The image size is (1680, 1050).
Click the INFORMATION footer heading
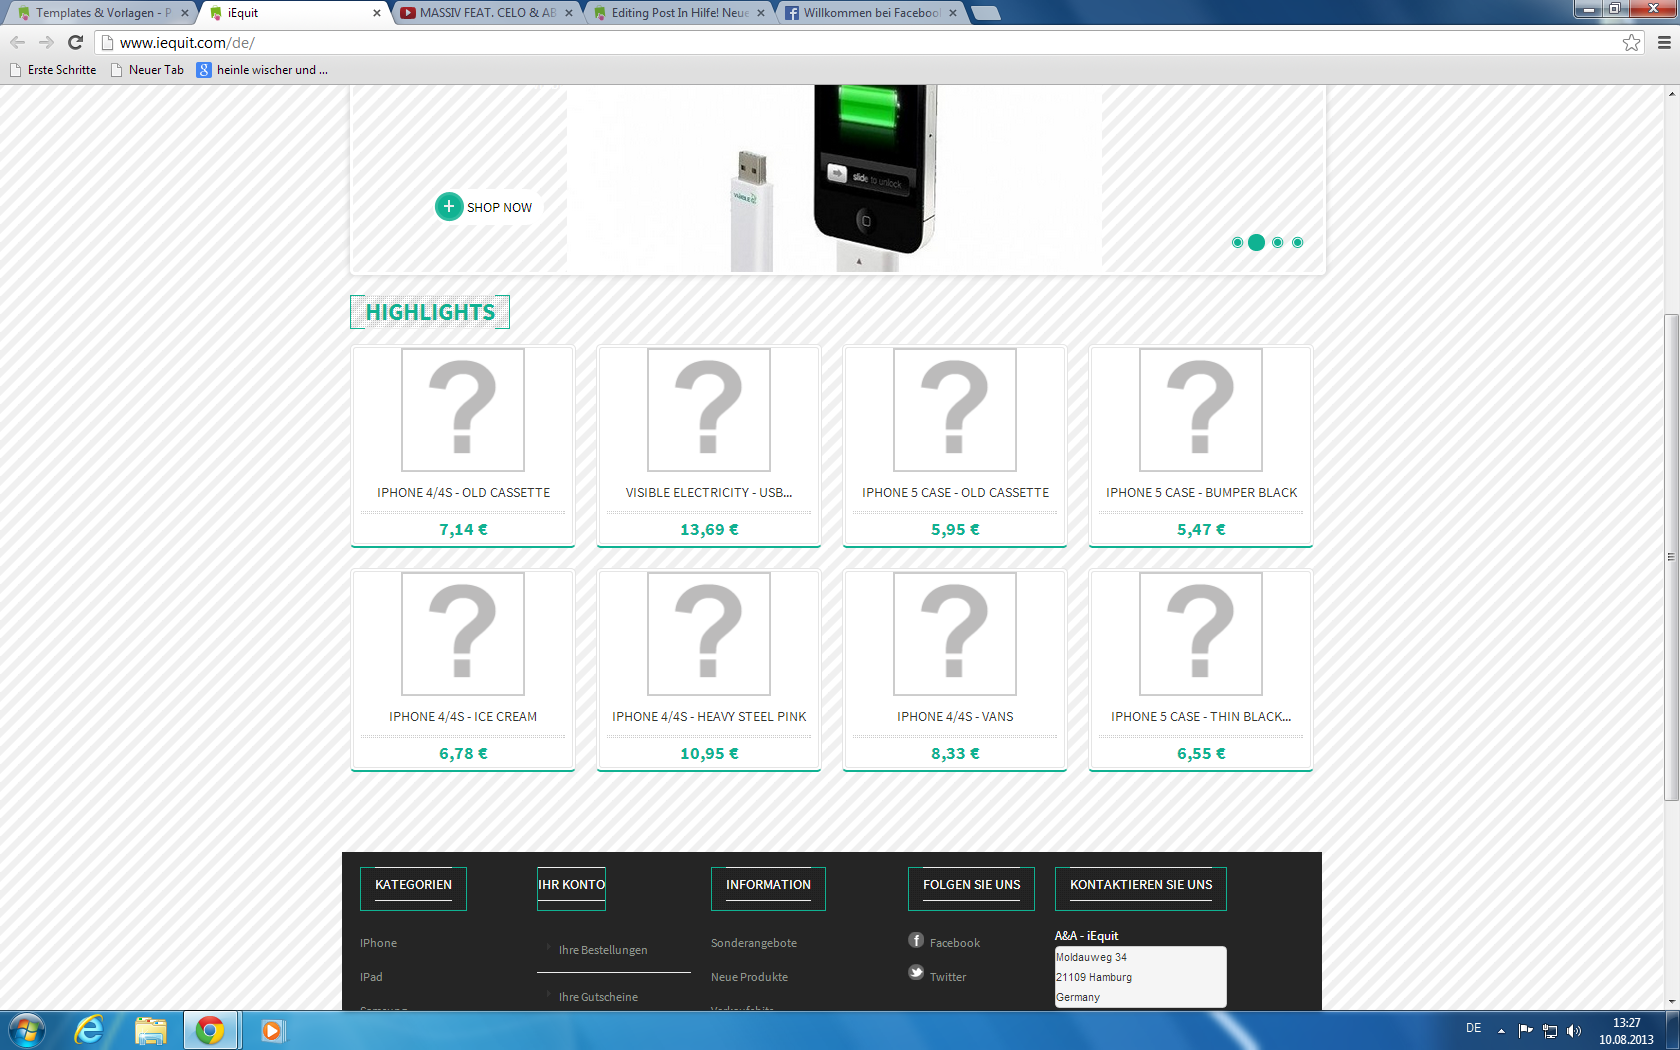[x=768, y=885]
